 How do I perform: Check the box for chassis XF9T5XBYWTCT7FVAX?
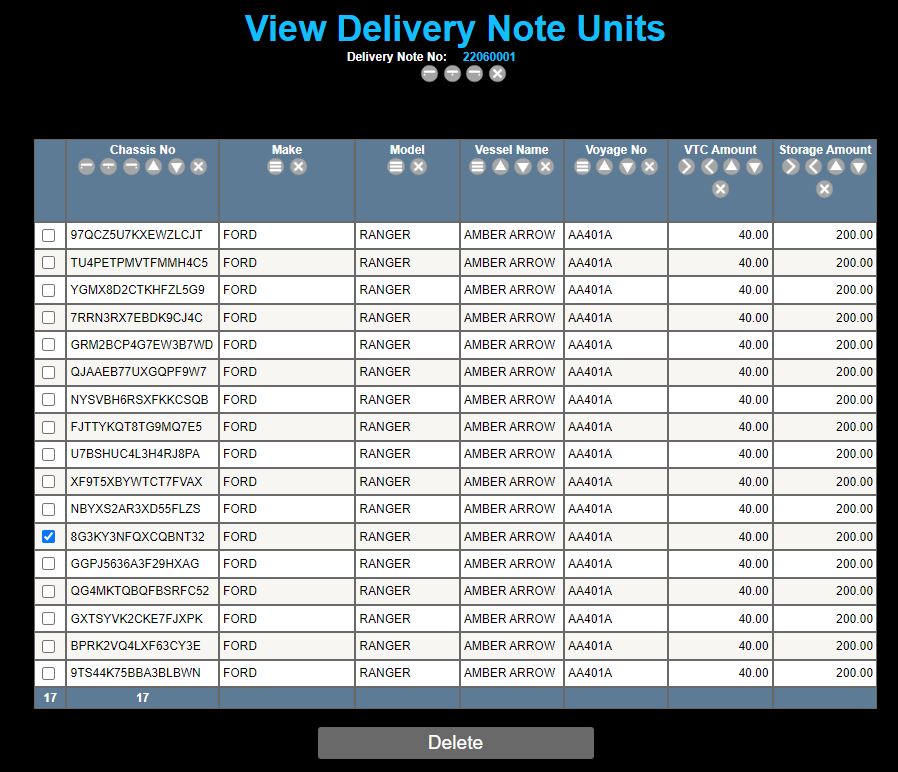tap(49, 482)
